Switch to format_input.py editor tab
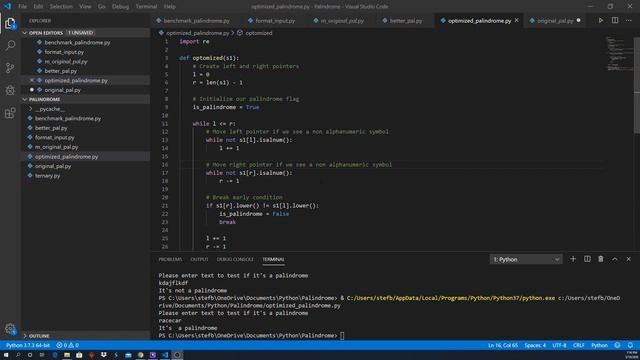The width and height of the screenshot is (640, 360). (275, 20)
